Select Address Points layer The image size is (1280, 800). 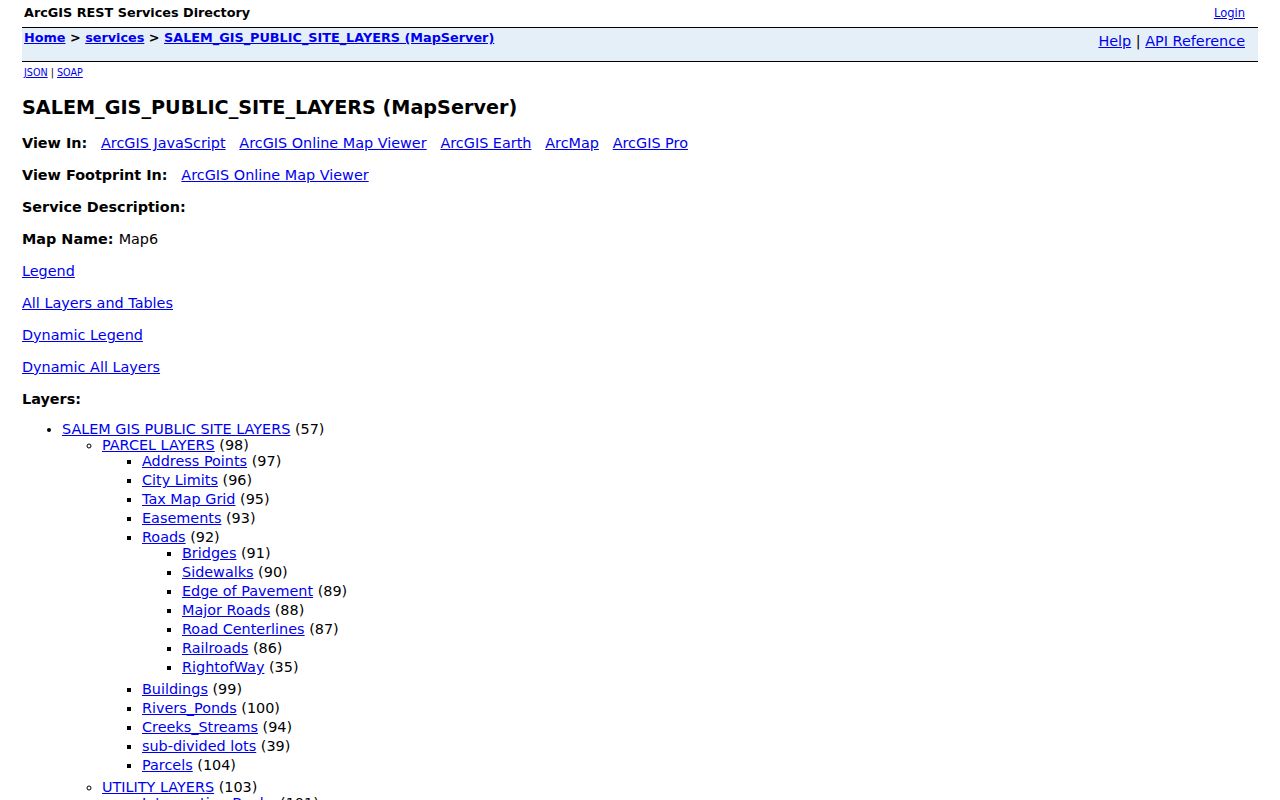pyautogui.click(x=194, y=461)
